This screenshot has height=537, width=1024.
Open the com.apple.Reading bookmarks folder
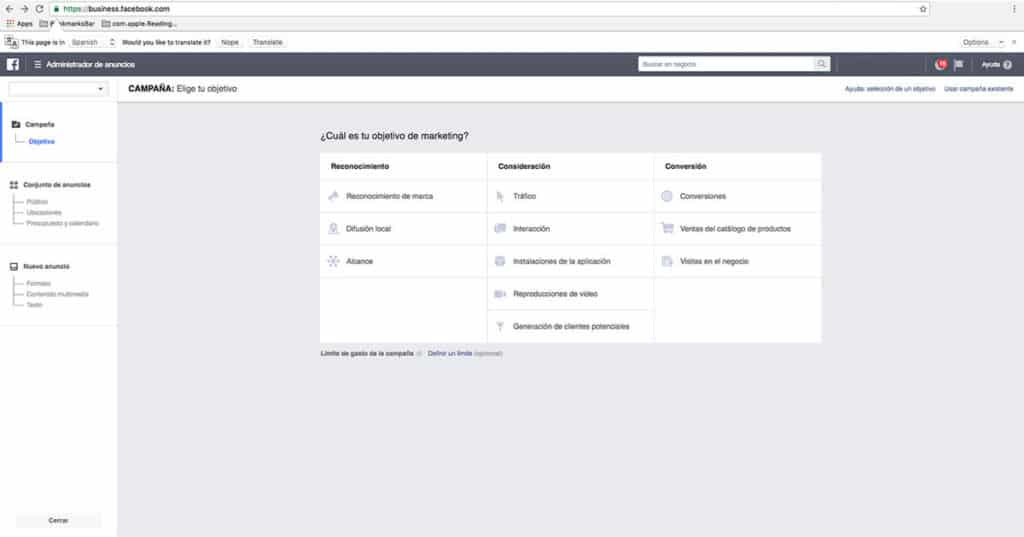point(139,24)
